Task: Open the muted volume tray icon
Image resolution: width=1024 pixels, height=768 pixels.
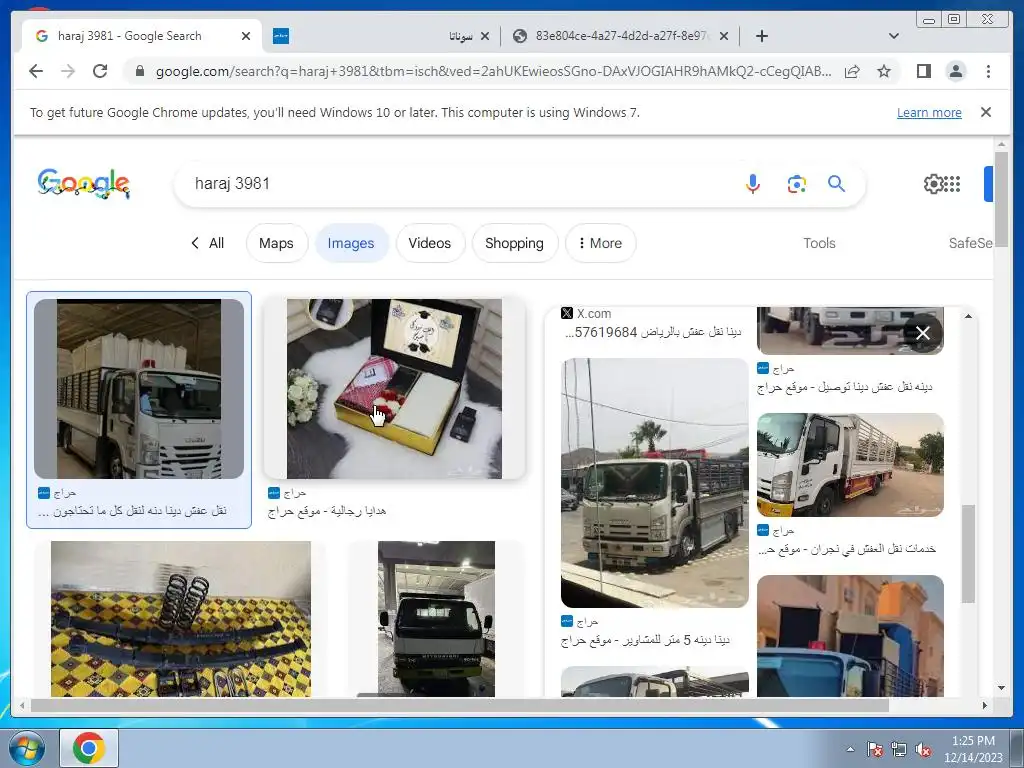Action: tap(923, 749)
